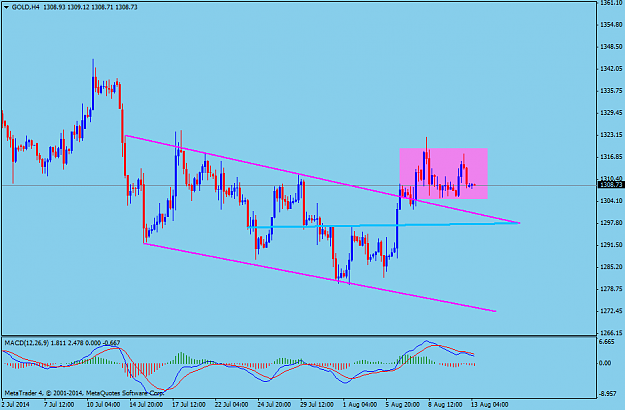Click the 2 Jul 2014 date label

pos(17,404)
